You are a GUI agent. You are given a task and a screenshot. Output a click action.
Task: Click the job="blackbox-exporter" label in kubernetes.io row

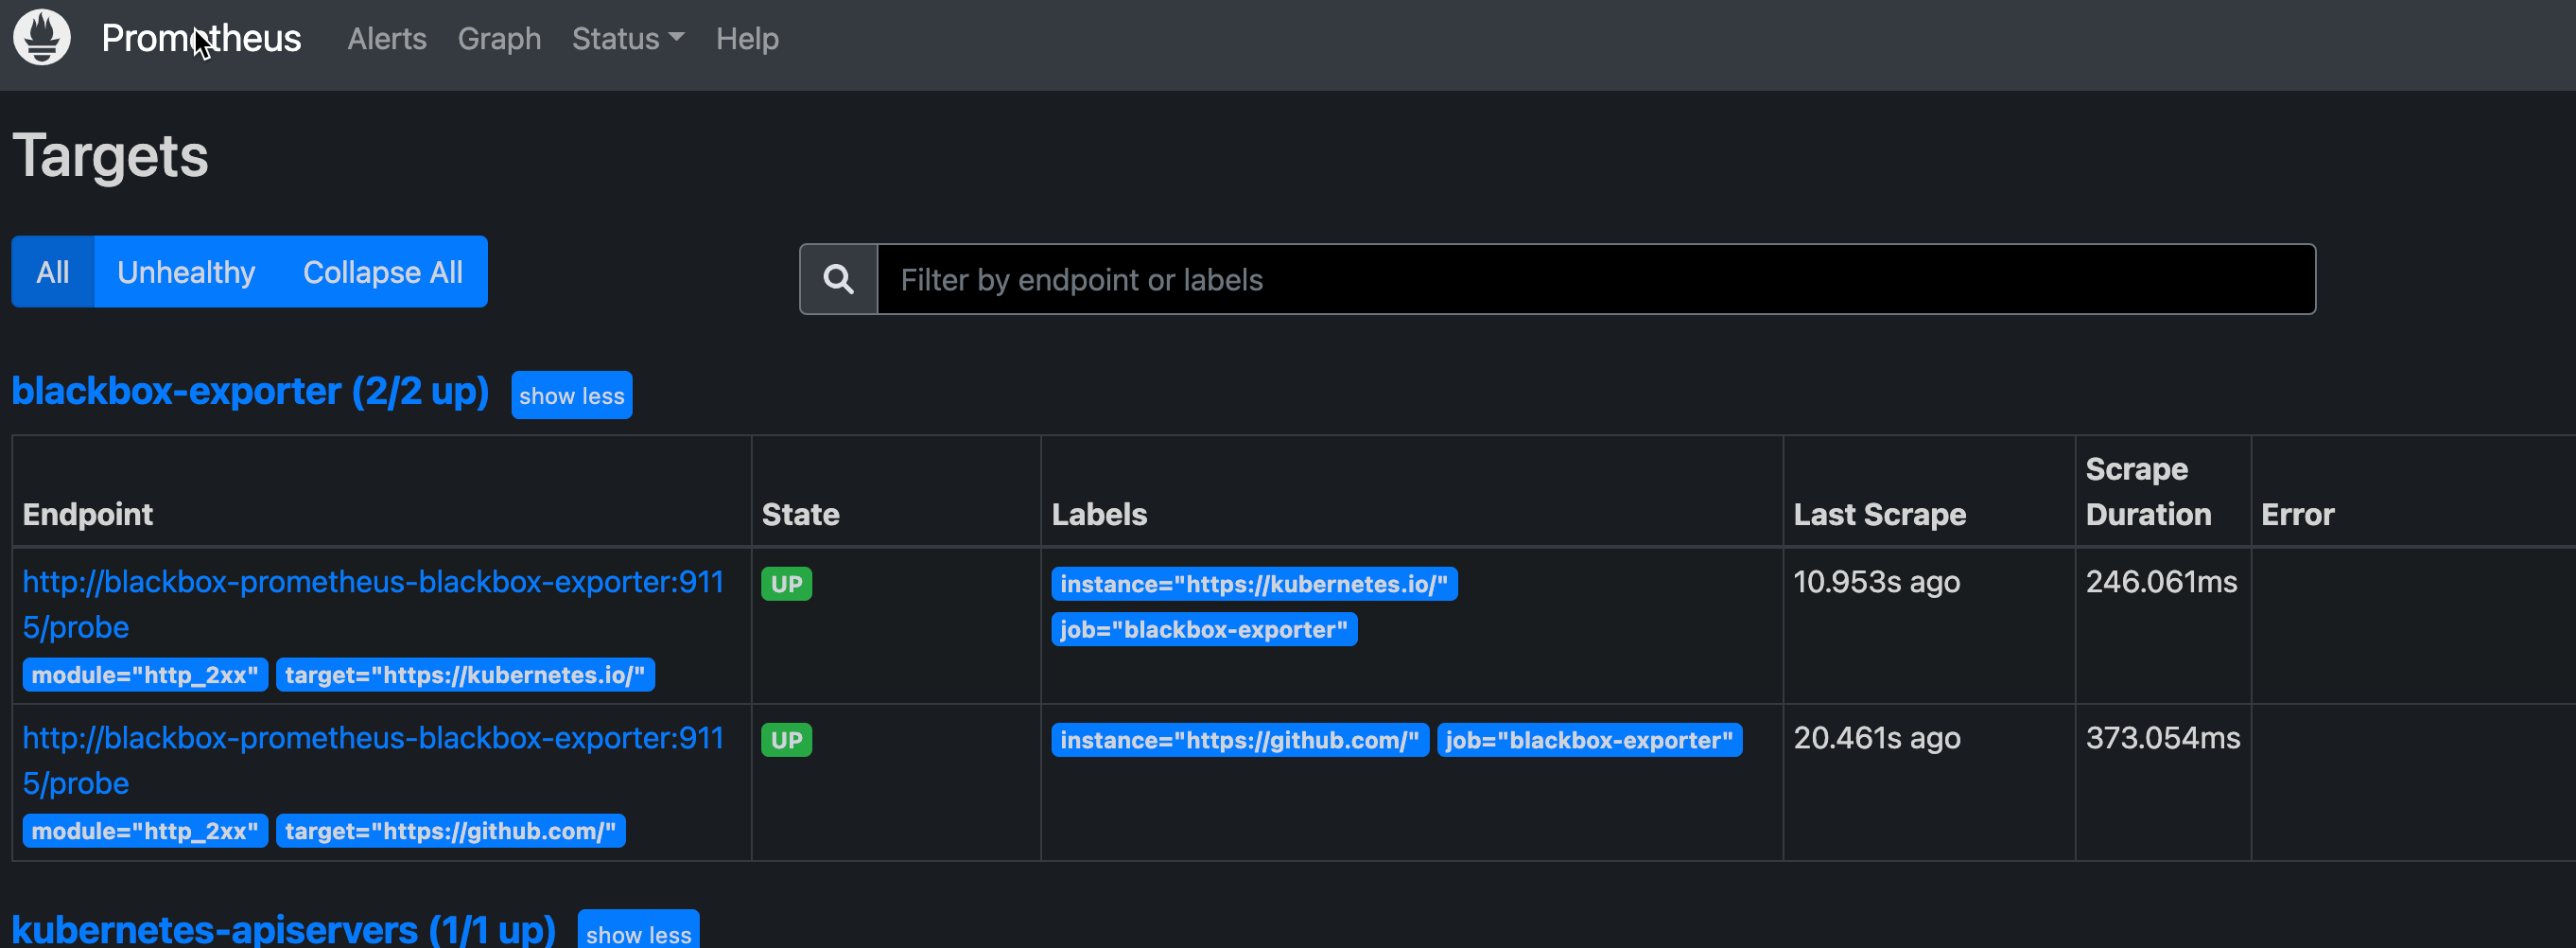[1204, 630]
